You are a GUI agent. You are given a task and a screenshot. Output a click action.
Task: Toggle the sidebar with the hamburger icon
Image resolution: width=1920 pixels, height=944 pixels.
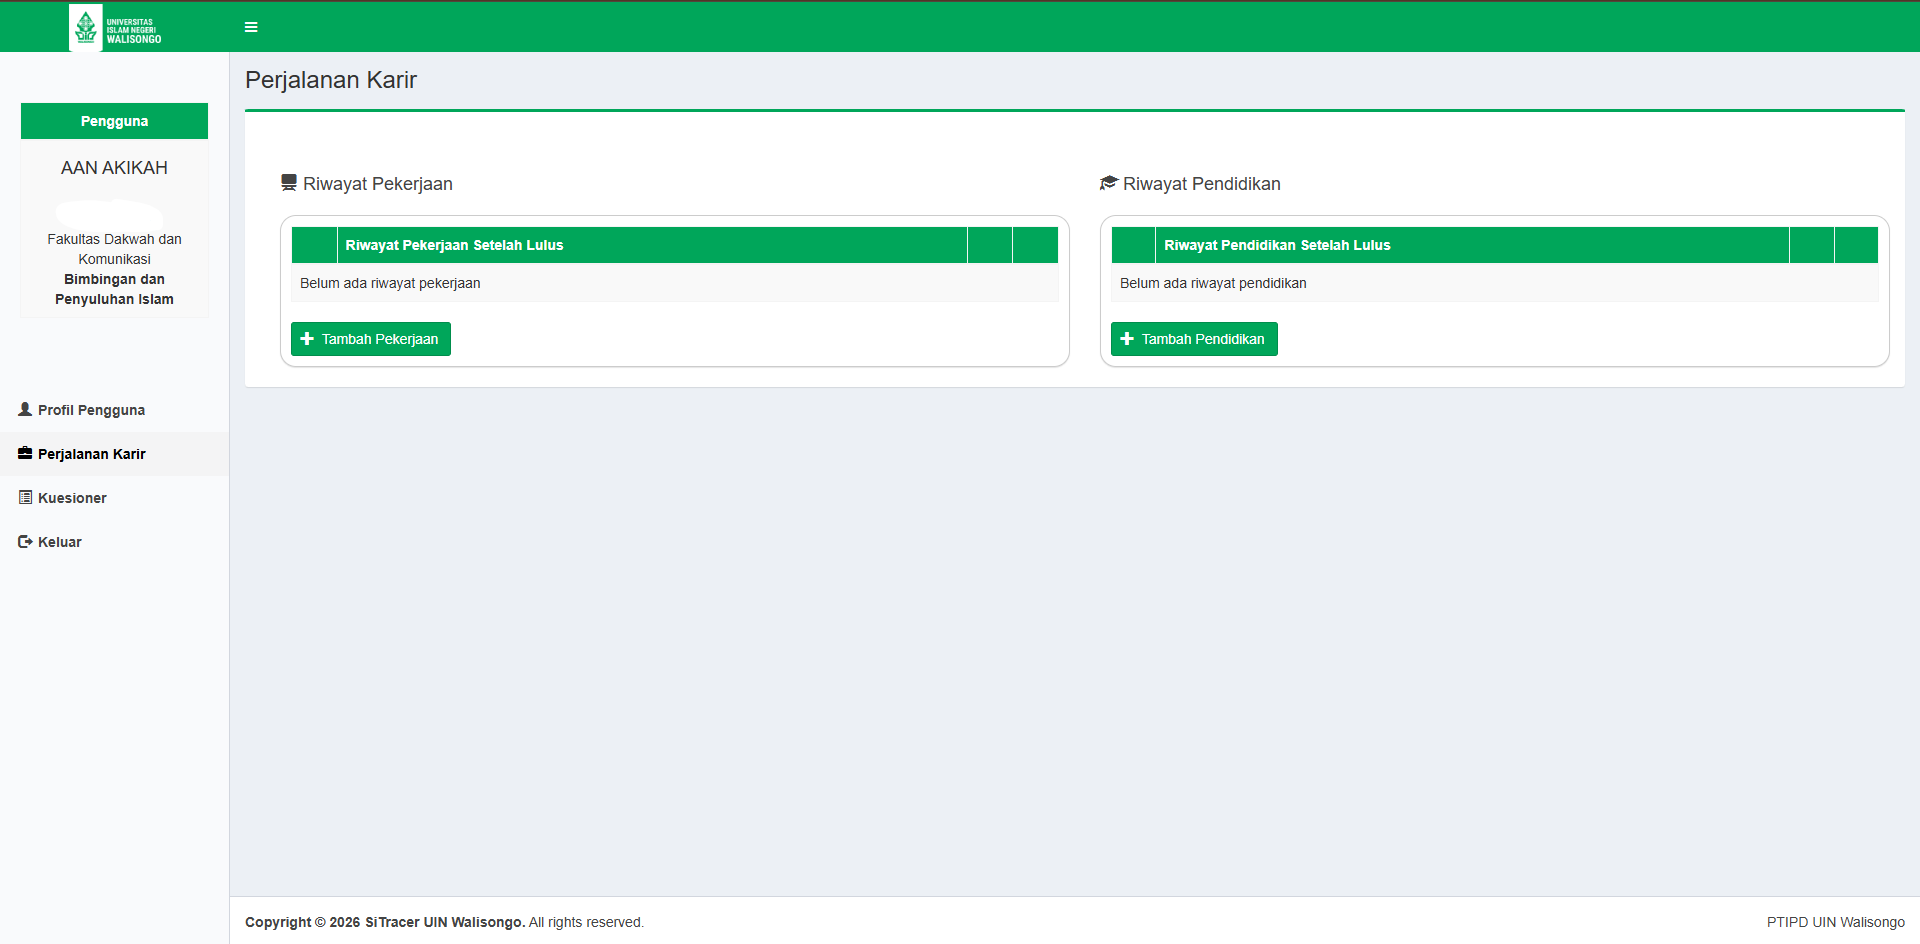(251, 27)
